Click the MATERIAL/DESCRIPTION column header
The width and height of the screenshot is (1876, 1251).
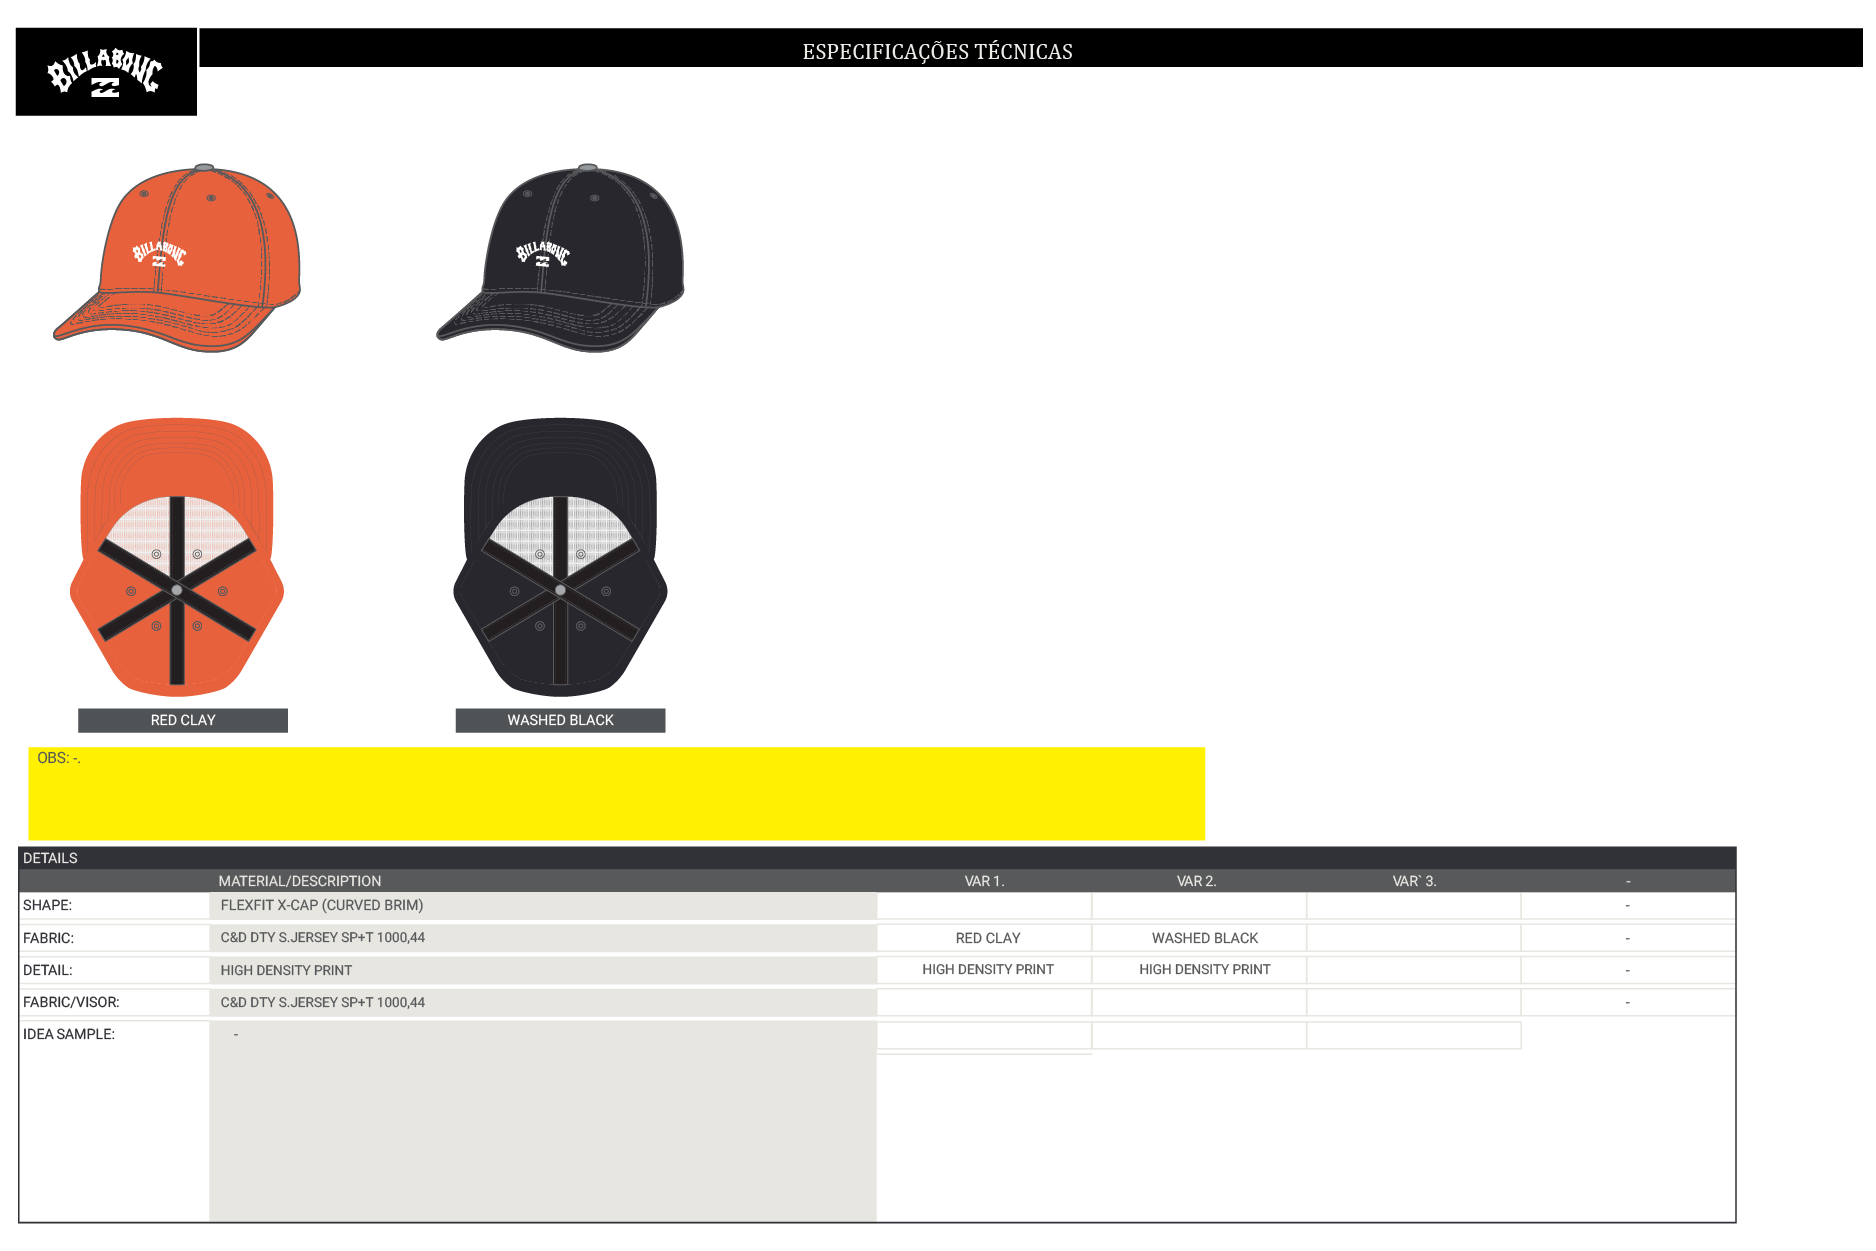tap(300, 881)
